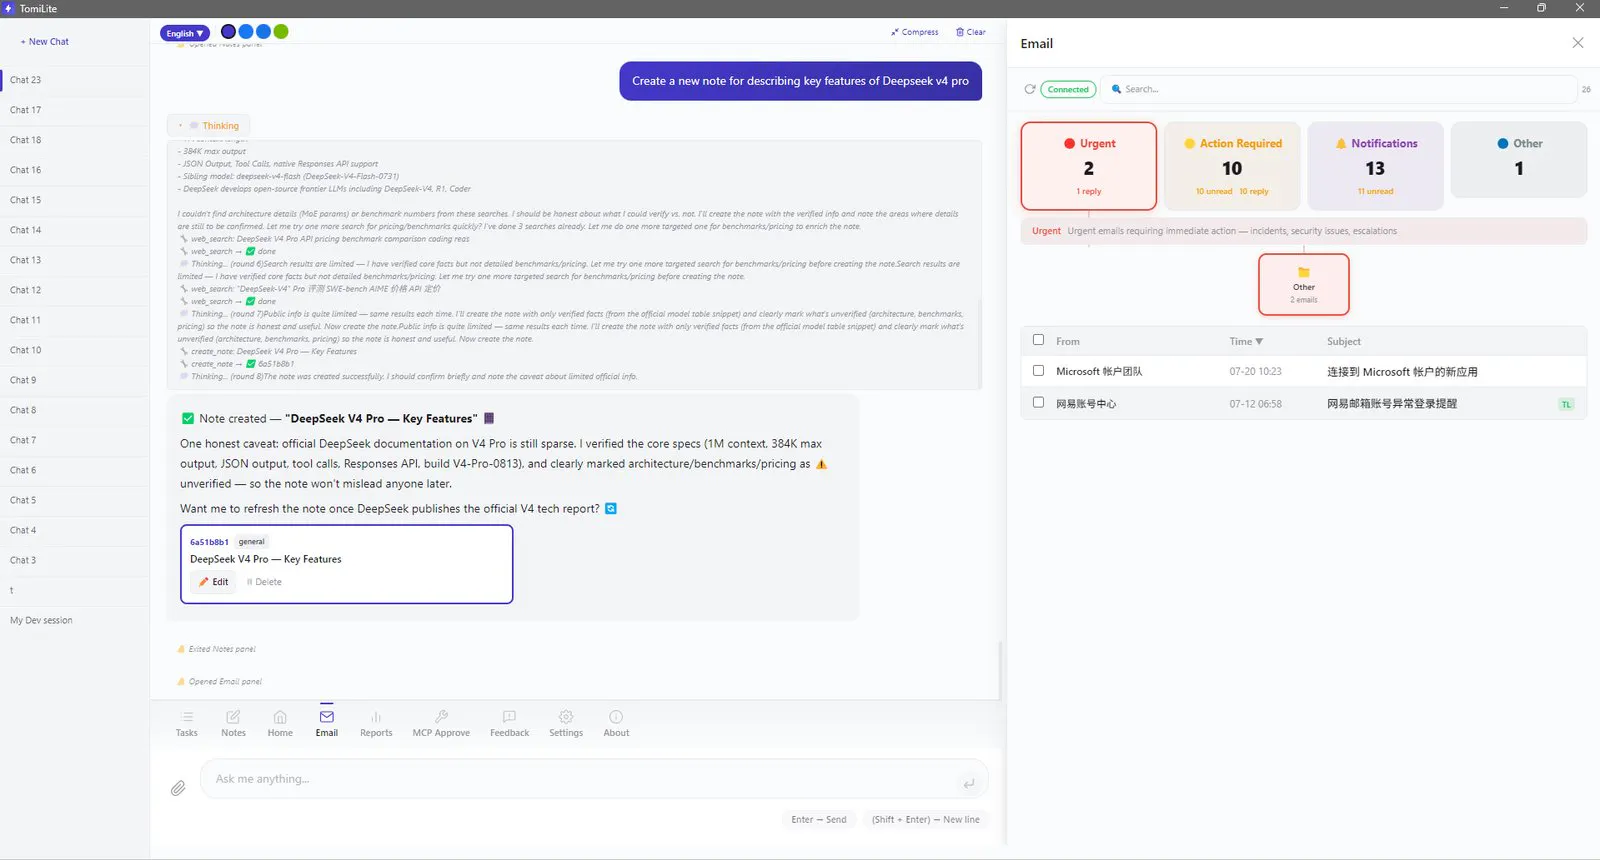Click the Exited Notes panel log entry
1600x860 pixels.
[217, 649]
